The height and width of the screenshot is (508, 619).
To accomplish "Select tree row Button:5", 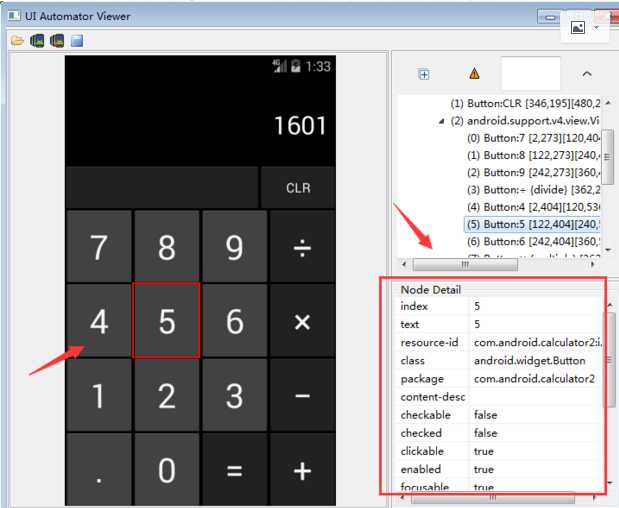I will pos(533,224).
